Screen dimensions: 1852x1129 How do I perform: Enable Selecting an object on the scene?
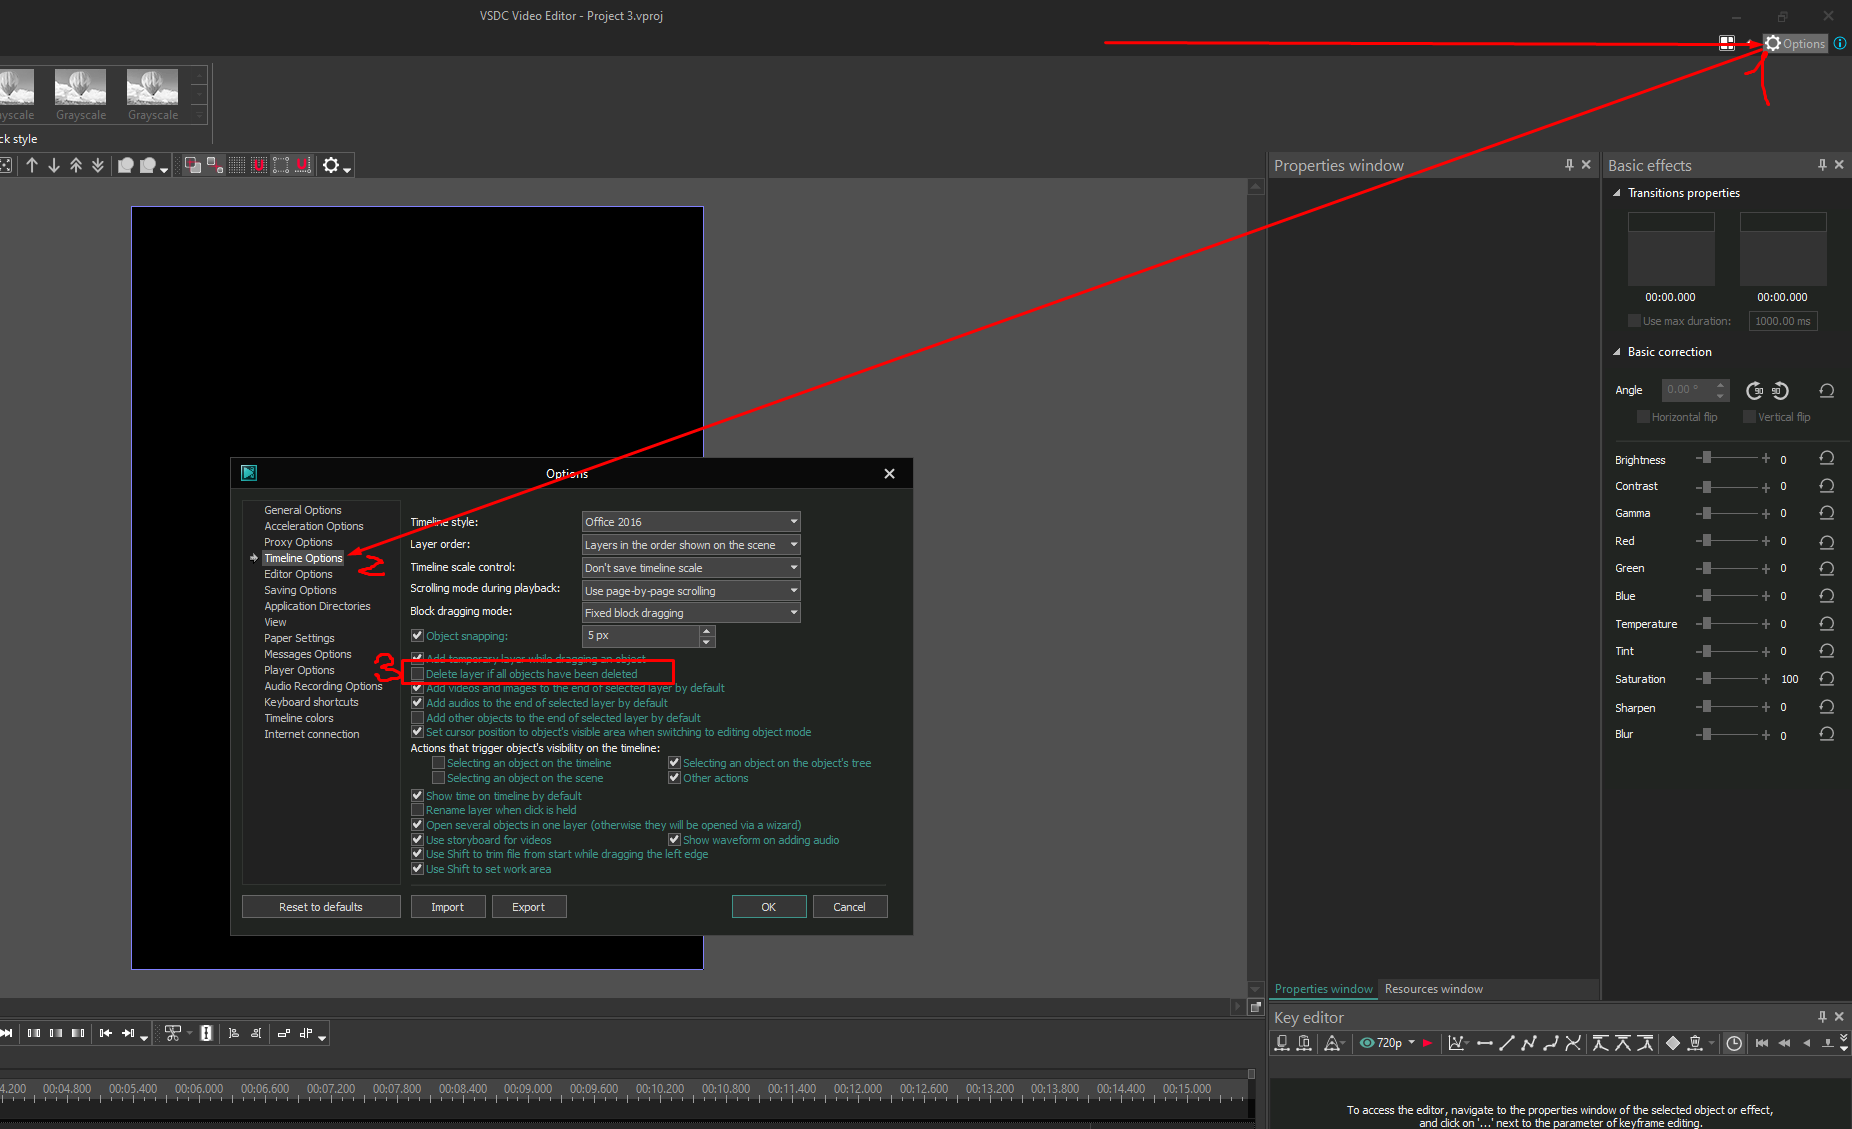(438, 778)
